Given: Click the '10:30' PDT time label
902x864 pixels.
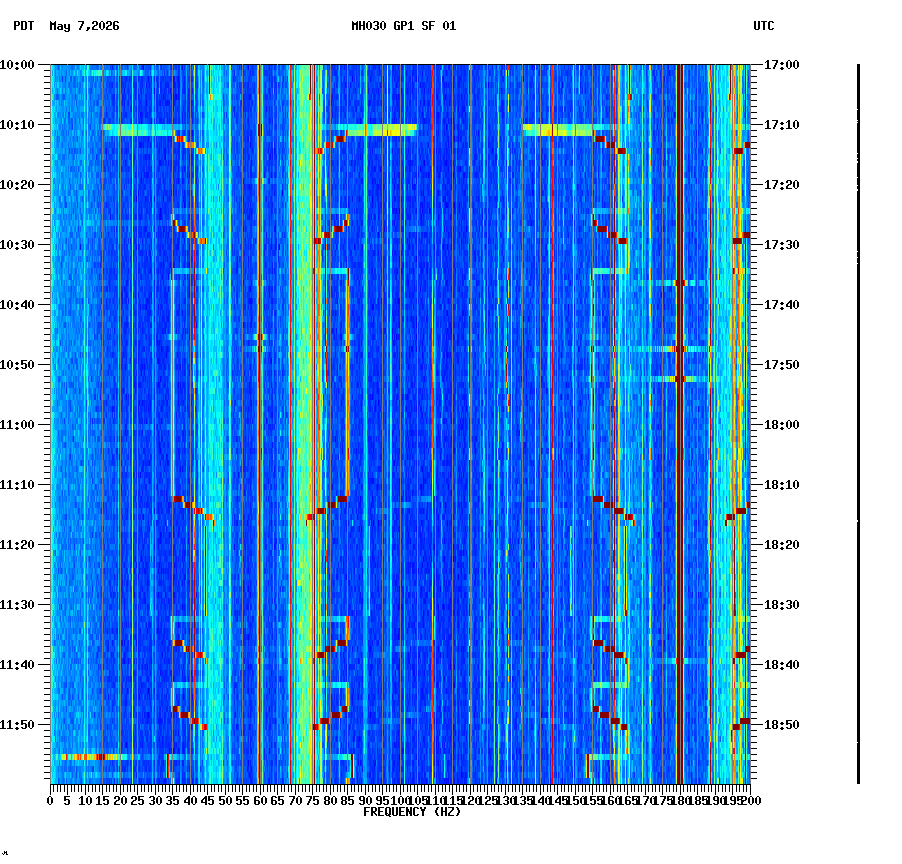Looking at the screenshot, I should point(17,244).
